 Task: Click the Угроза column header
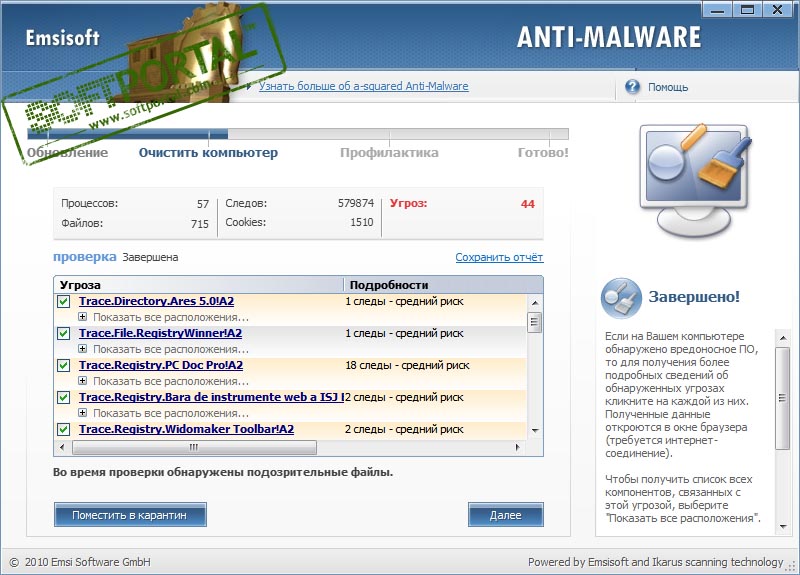(x=199, y=285)
